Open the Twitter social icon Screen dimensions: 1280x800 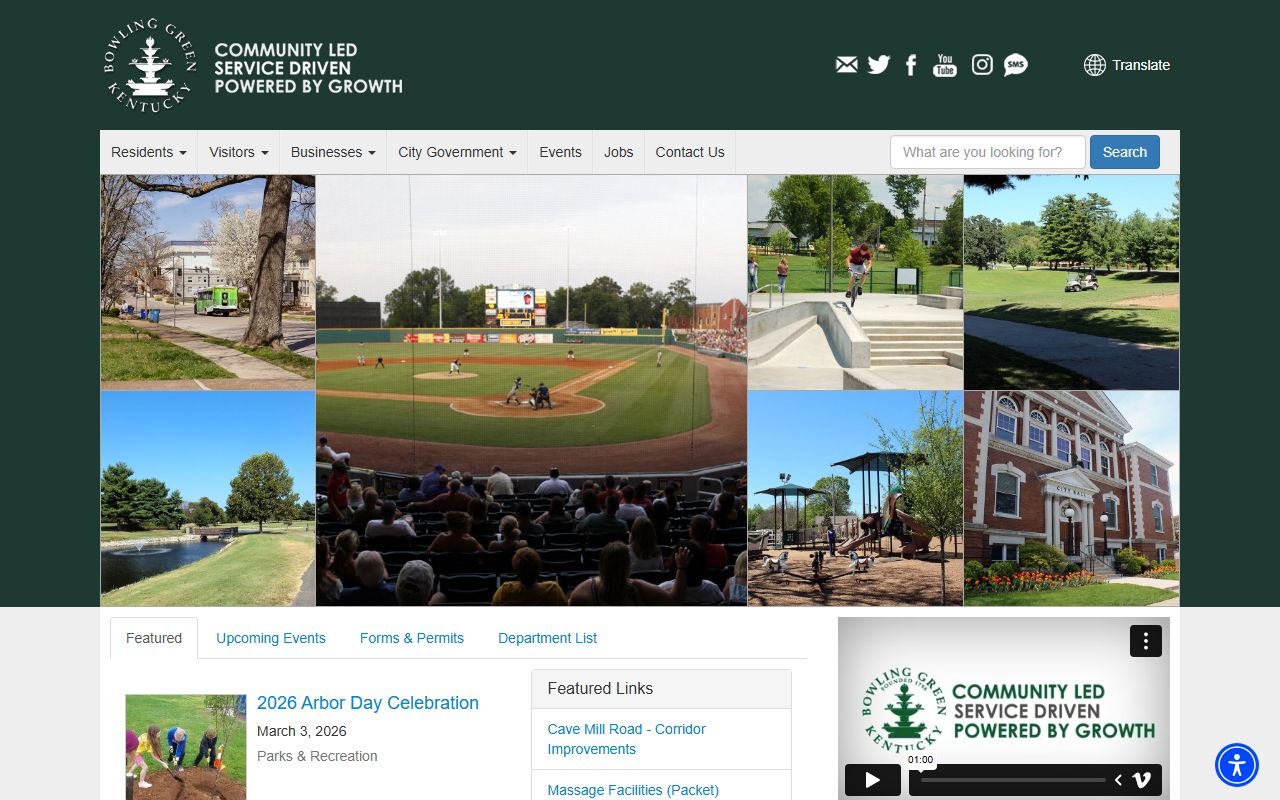[x=878, y=65]
